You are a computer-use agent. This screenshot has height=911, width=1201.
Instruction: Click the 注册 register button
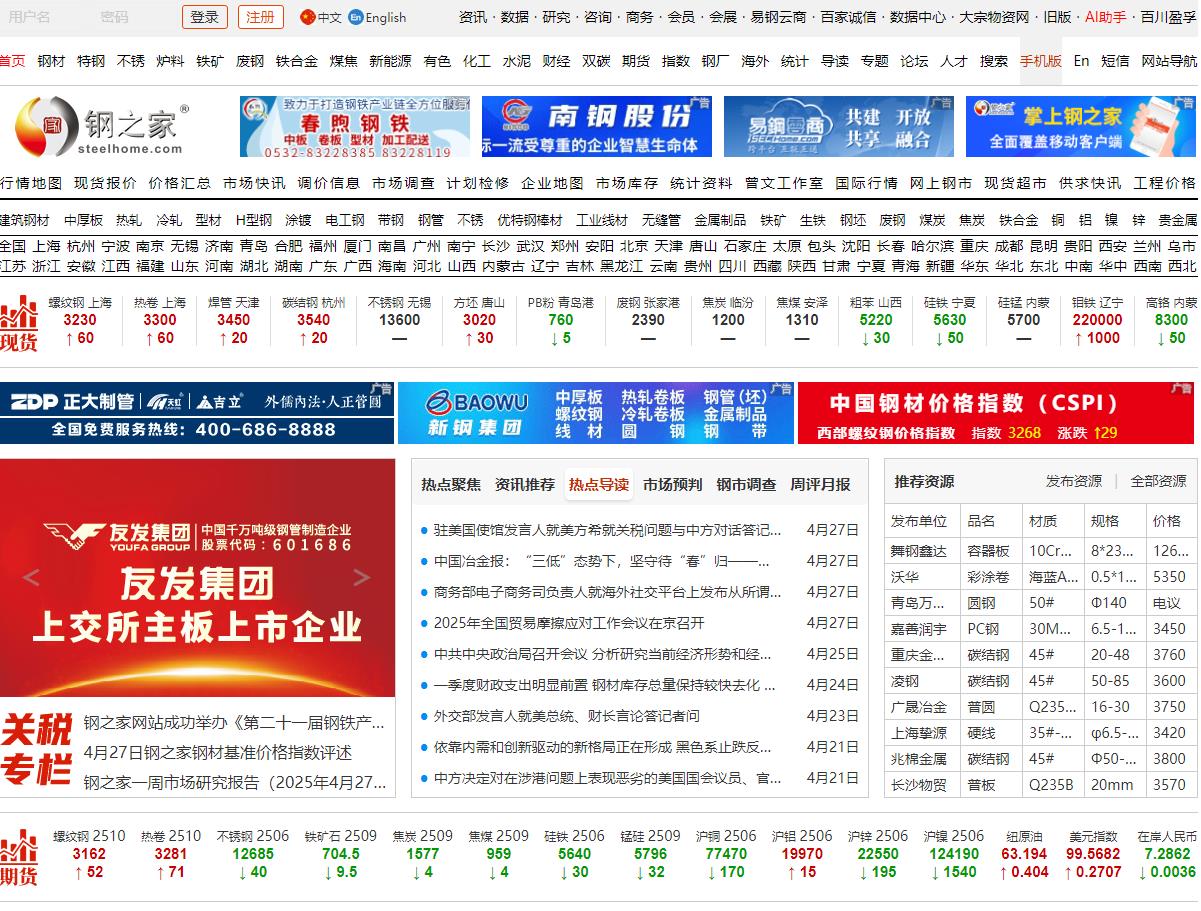[x=260, y=17]
